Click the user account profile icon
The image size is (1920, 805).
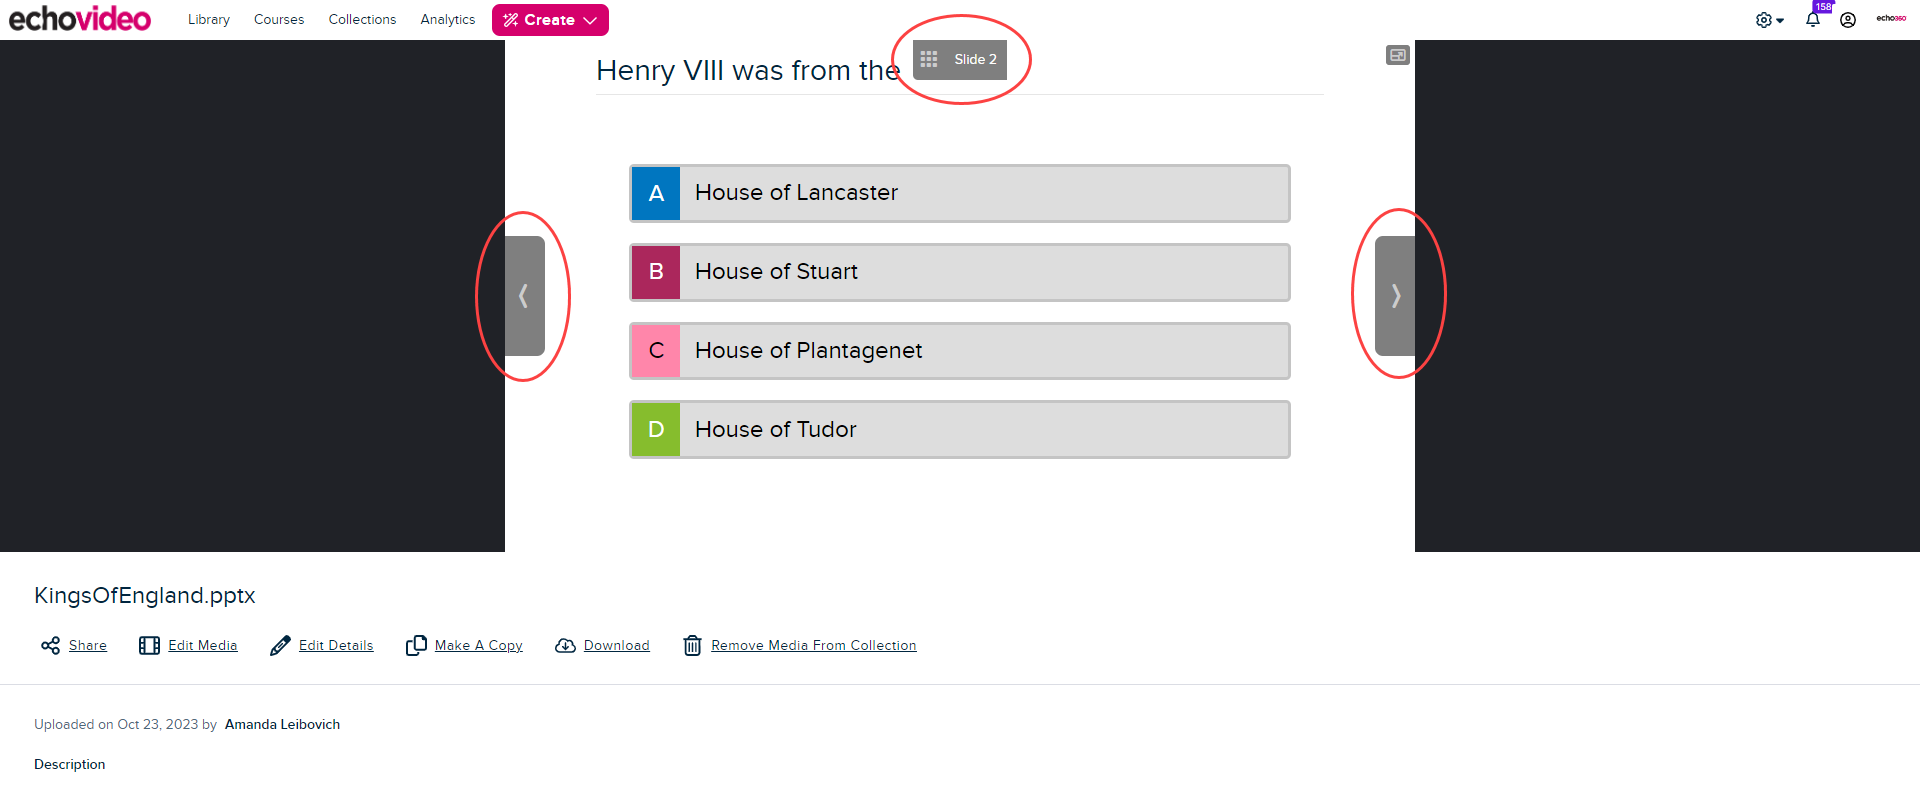1848,20
